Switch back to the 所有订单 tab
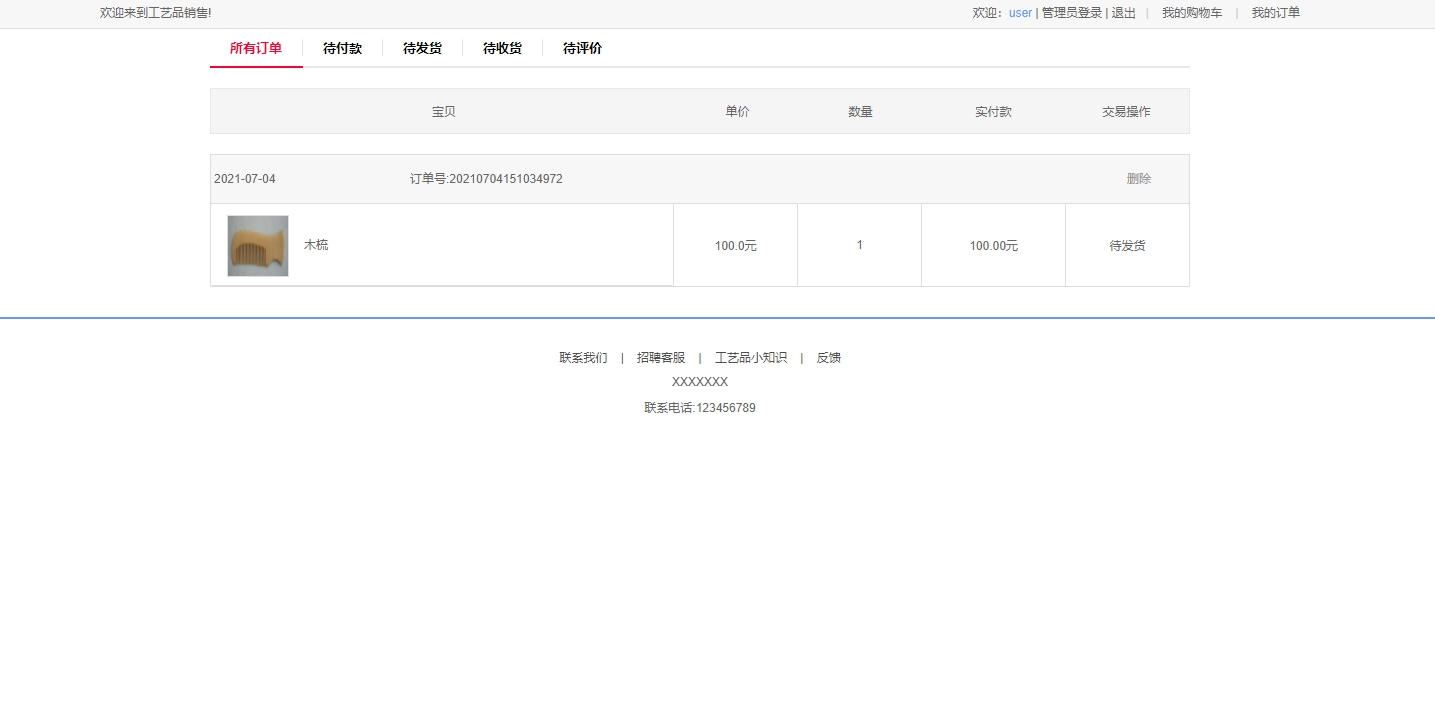Image resolution: width=1435 pixels, height=705 pixels. (256, 48)
